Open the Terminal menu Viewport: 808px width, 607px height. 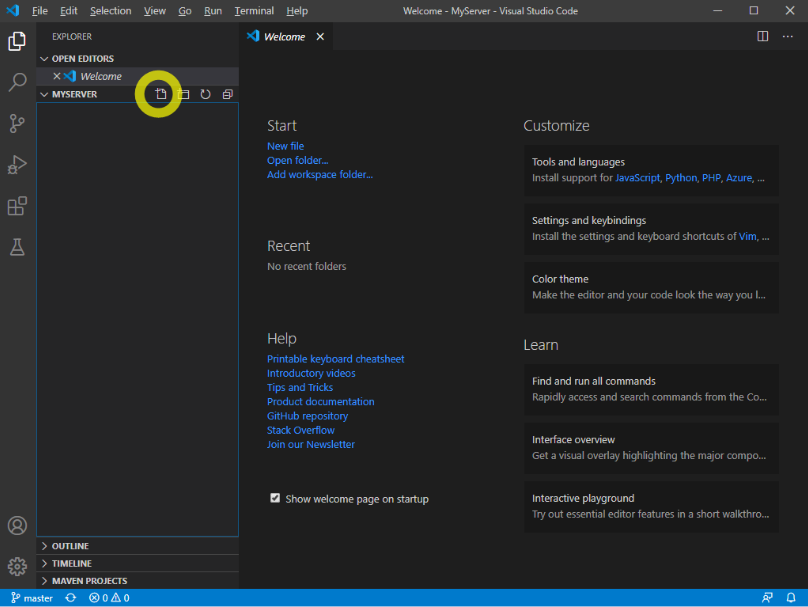(254, 11)
